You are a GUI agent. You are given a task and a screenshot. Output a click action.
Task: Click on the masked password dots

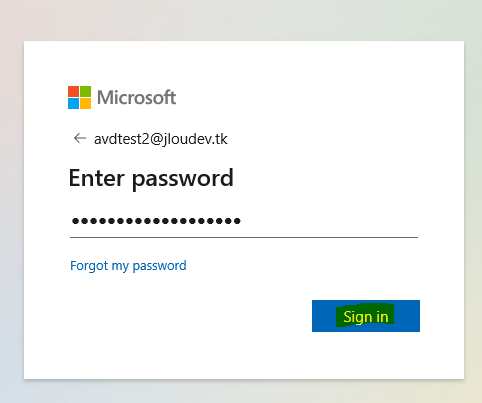pos(156,221)
